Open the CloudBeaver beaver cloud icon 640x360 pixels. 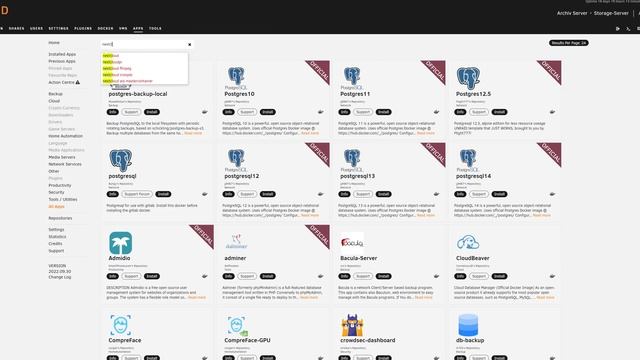(468, 242)
